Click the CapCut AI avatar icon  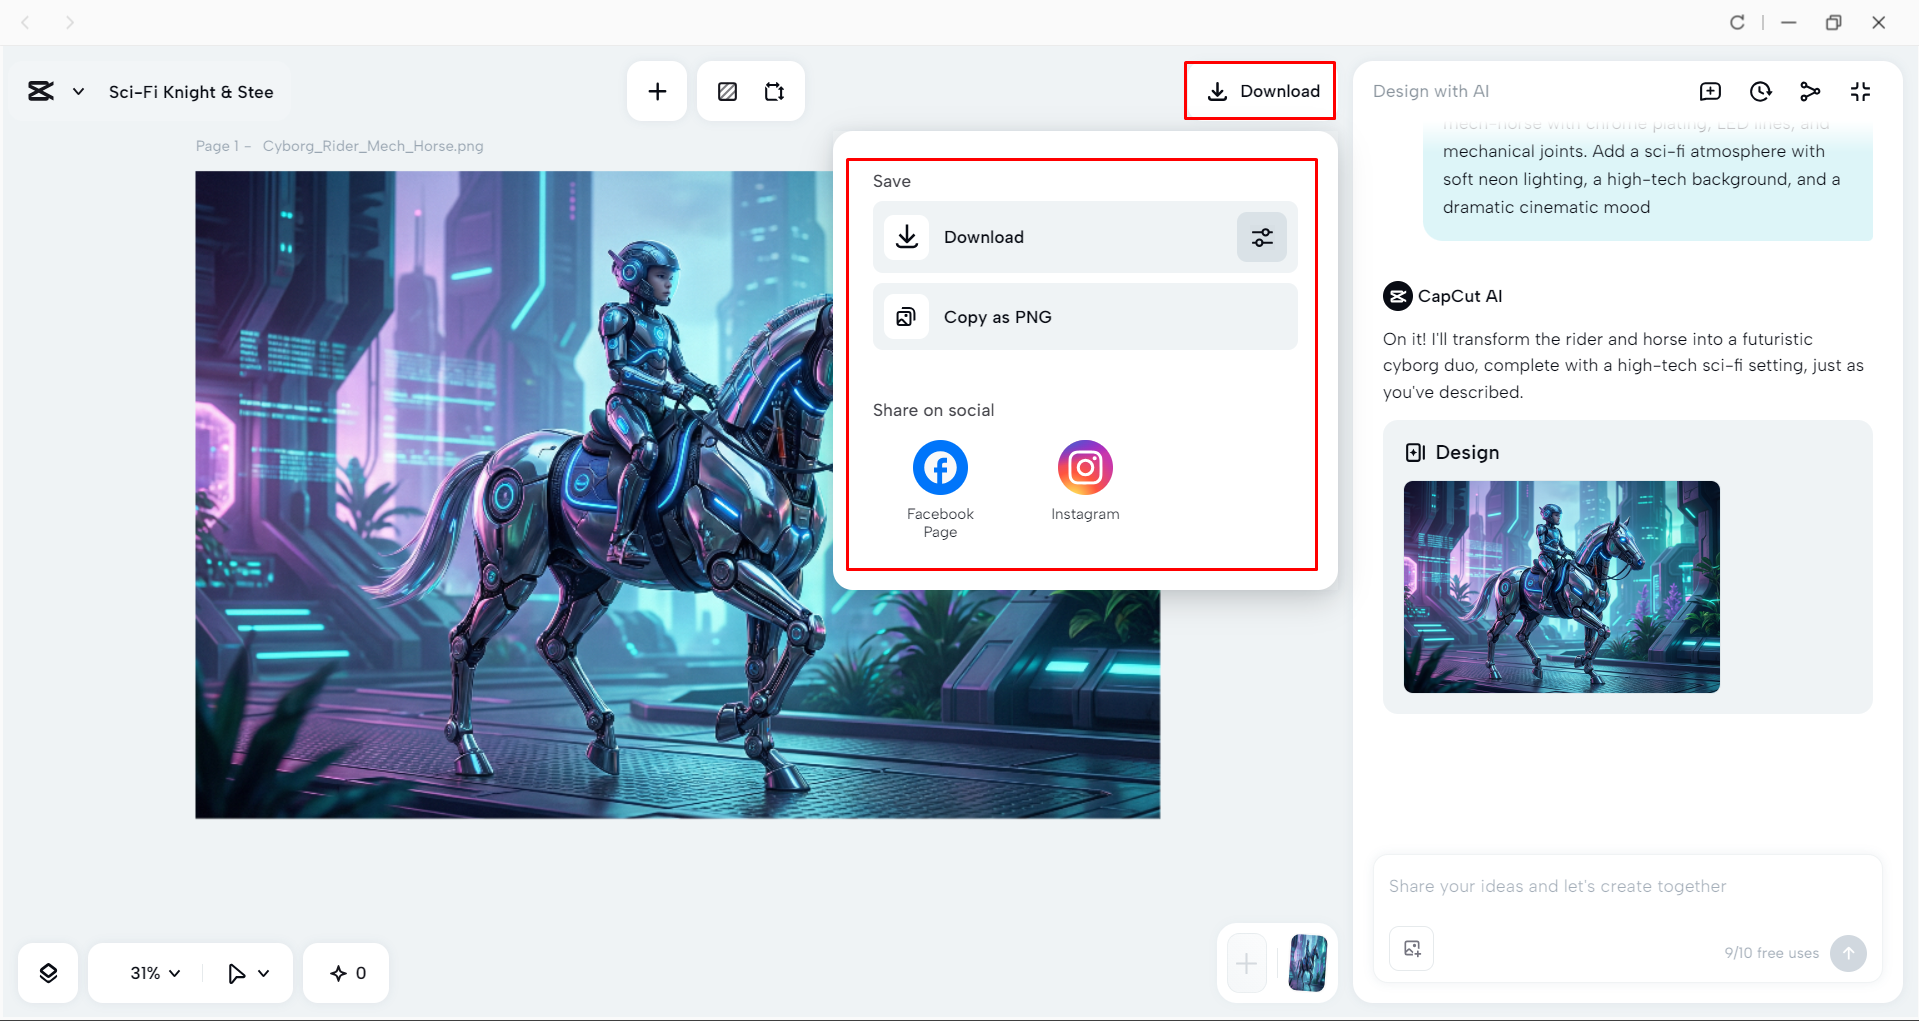1397,296
